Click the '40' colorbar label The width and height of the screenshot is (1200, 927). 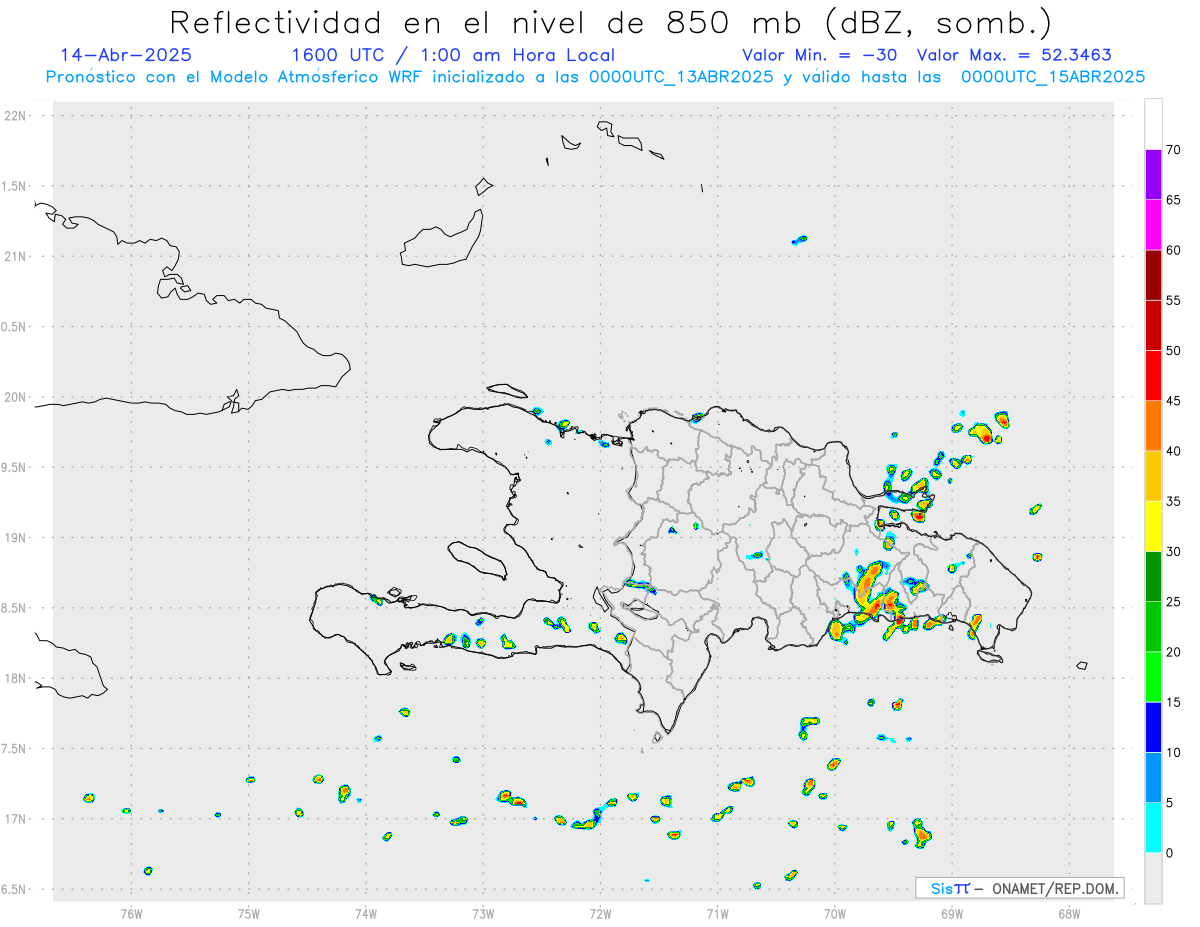pos(1174,451)
